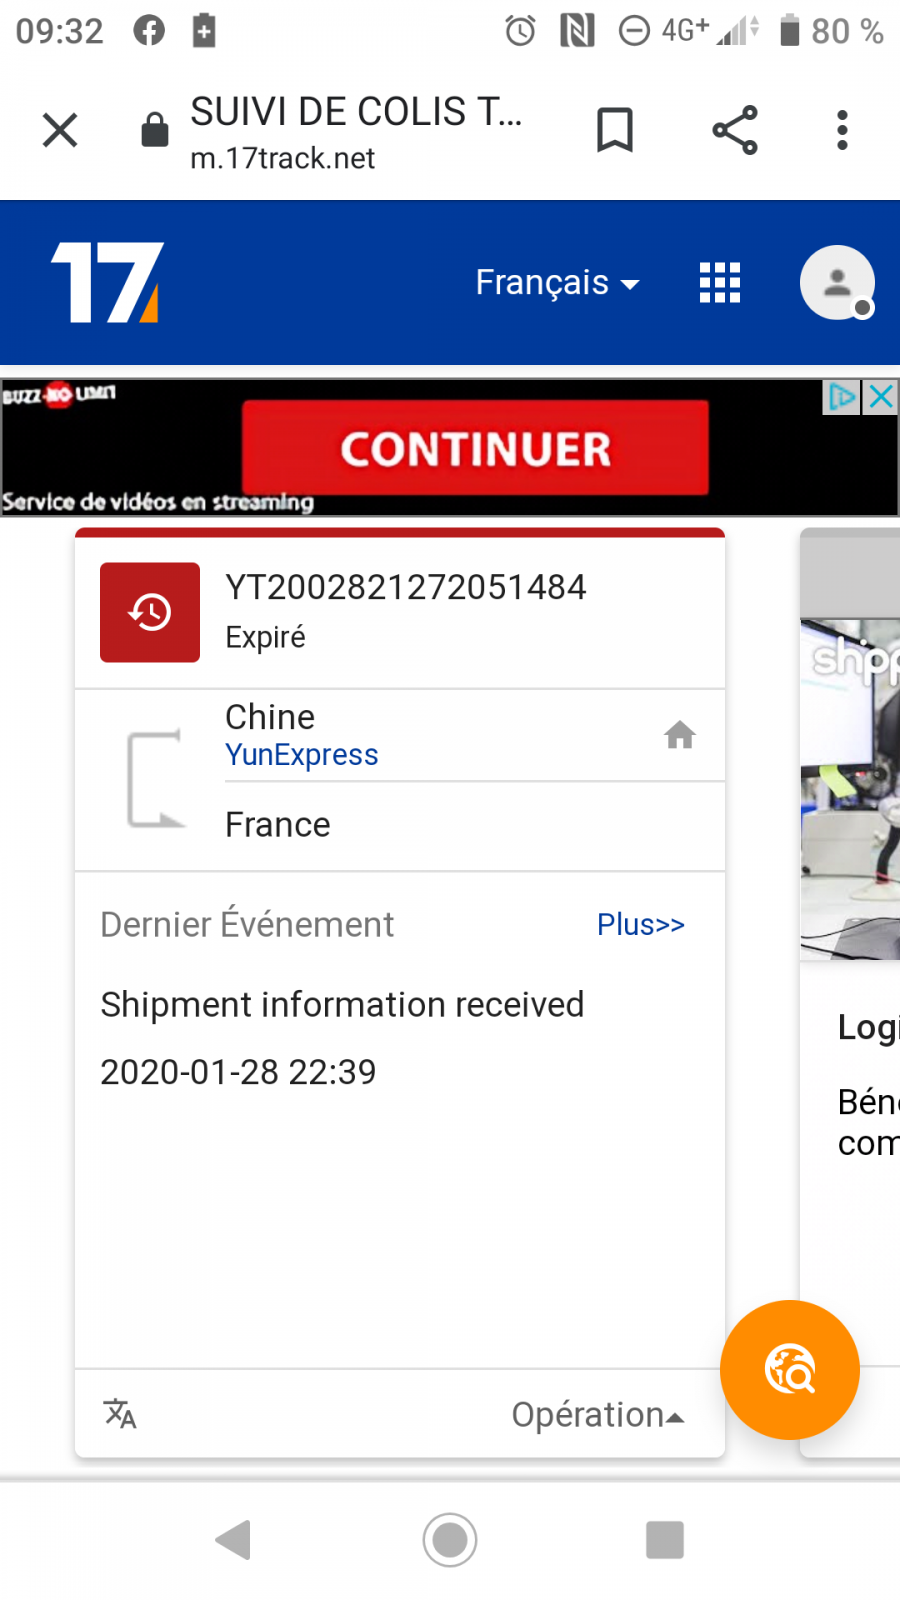Tap the battery icon in status bar
The height and width of the screenshot is (1600, 900).
coord(790,30)
